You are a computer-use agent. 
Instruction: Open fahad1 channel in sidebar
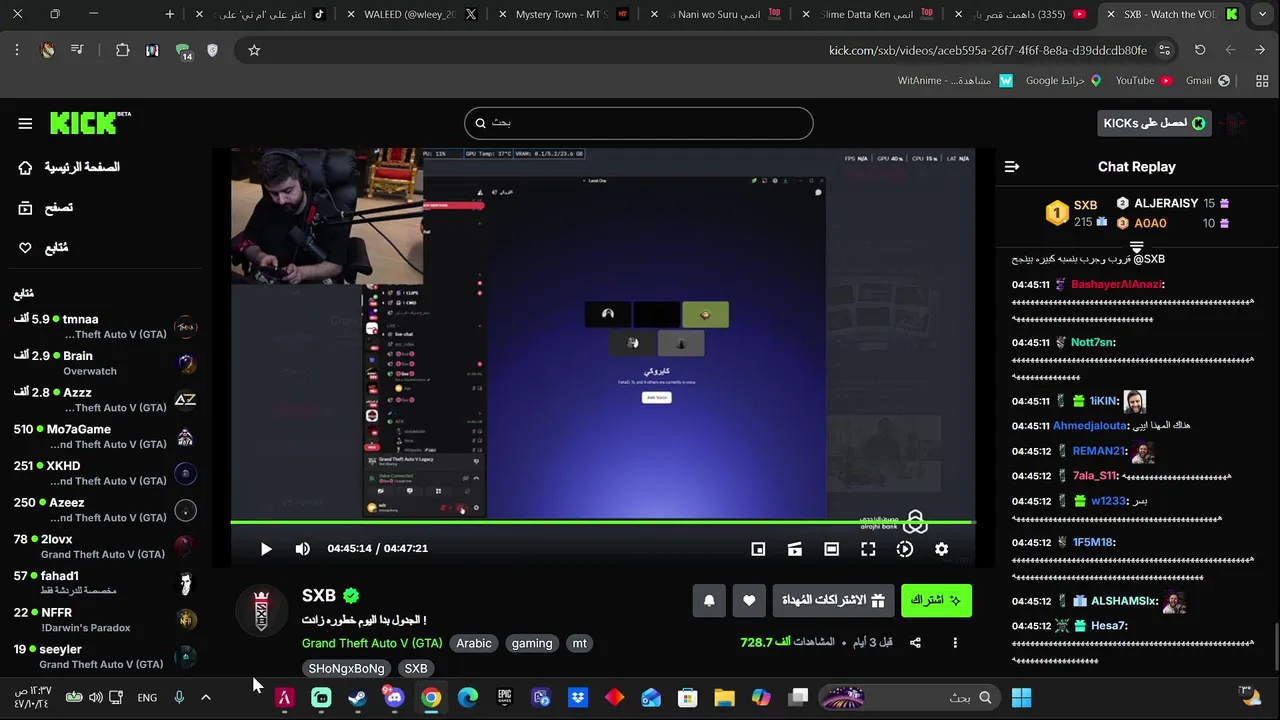coord(104,583)
